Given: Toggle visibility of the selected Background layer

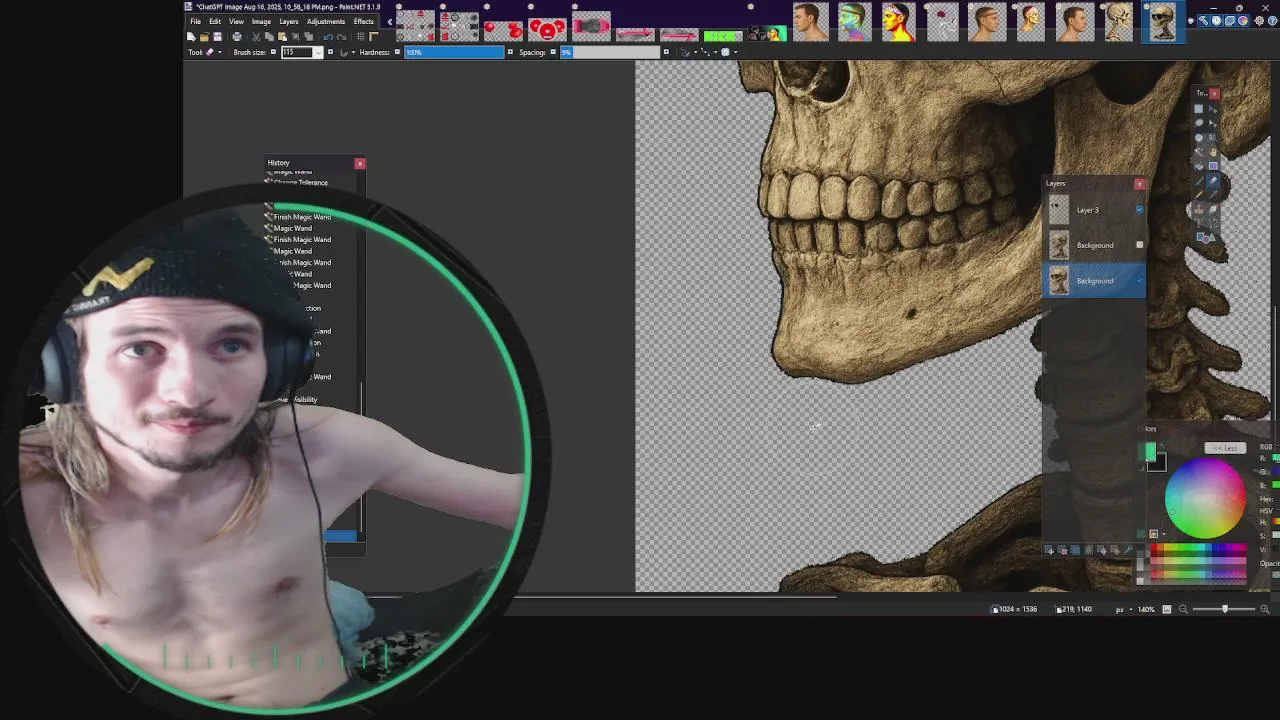Looking at the screenshot, I should tap(1140, 281).
